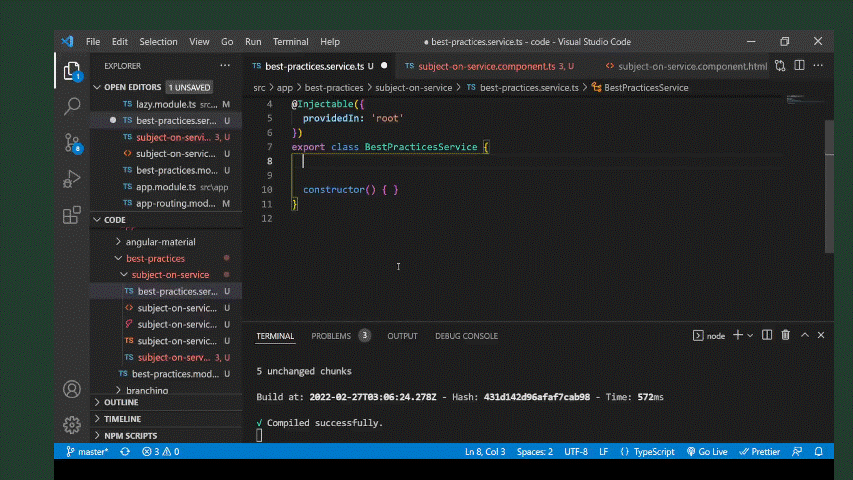Split the editor to the right

[x=799, y=66]
